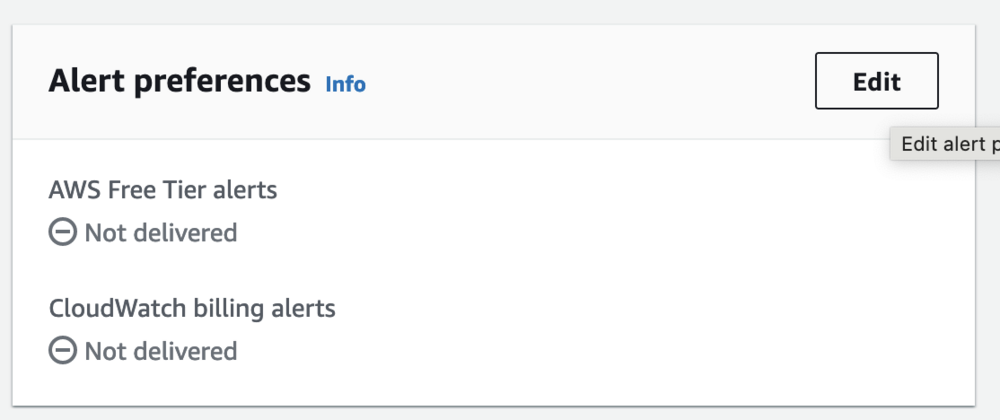This screenshot has height=420, width=1000.
Task: Click "Not delivered" text under CloudWatch billing
Action: click(160, 351)
